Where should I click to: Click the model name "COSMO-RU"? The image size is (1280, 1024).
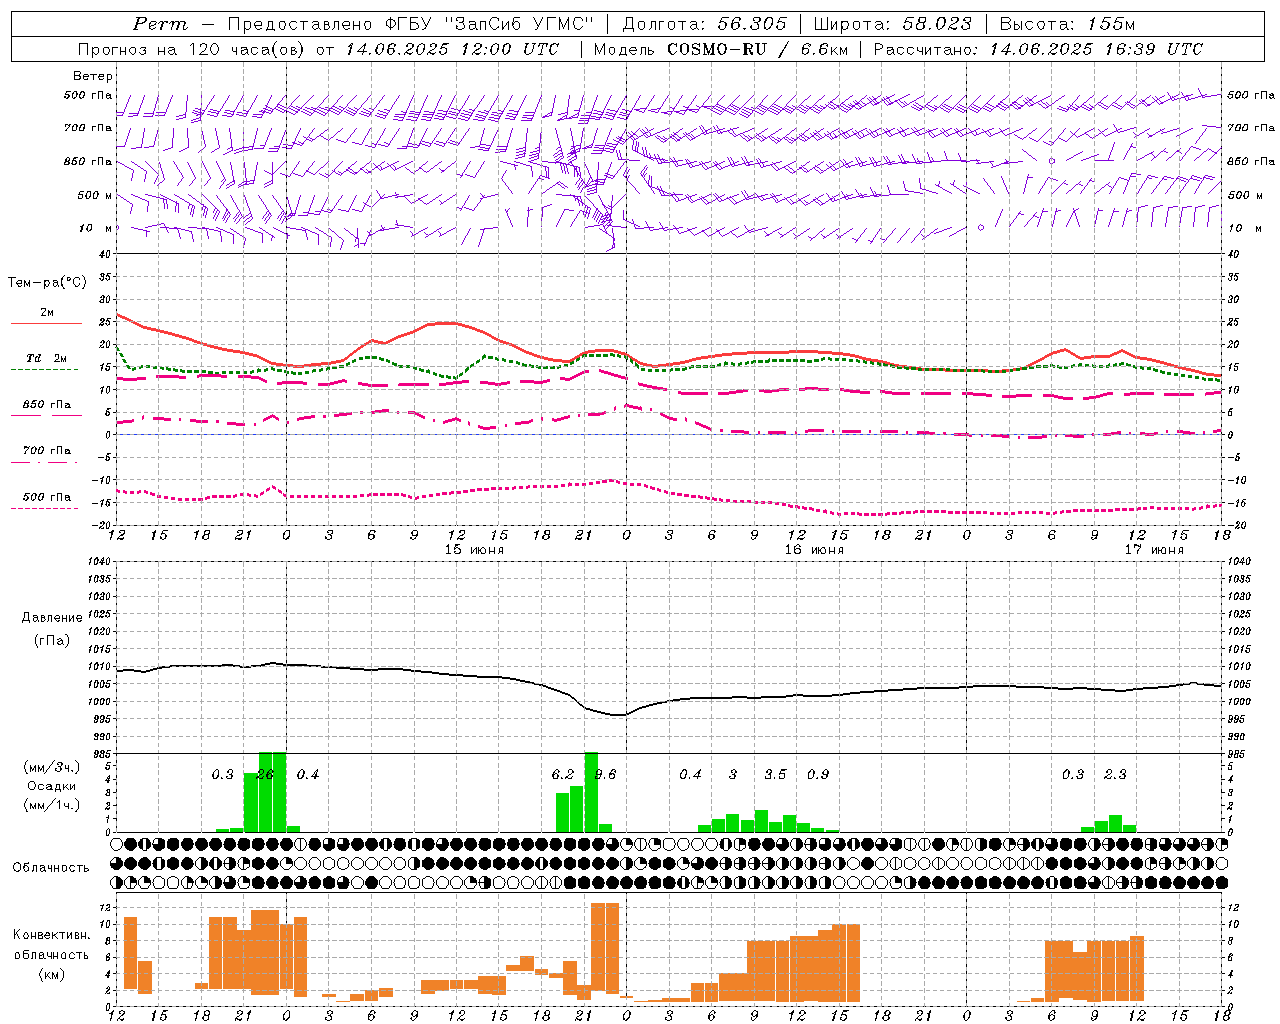pos(716,49)
